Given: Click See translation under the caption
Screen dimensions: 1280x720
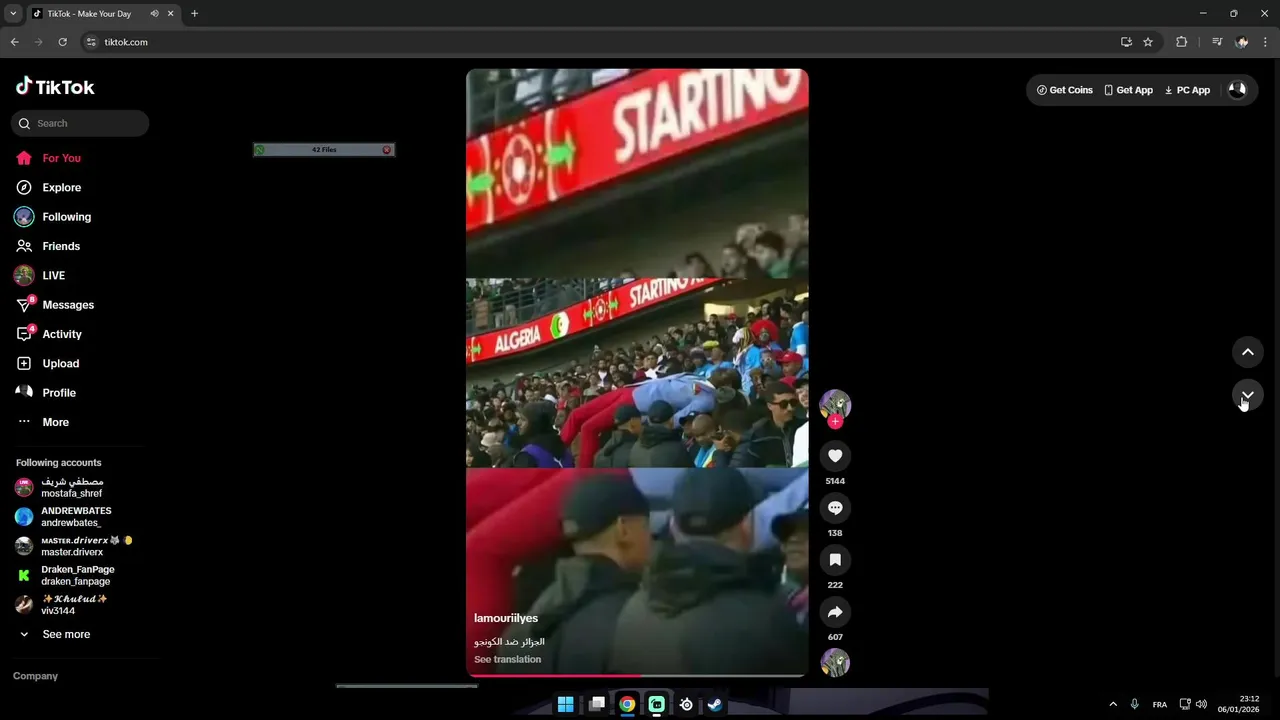Looking at the screenshot, I should [x=507, y=659].
